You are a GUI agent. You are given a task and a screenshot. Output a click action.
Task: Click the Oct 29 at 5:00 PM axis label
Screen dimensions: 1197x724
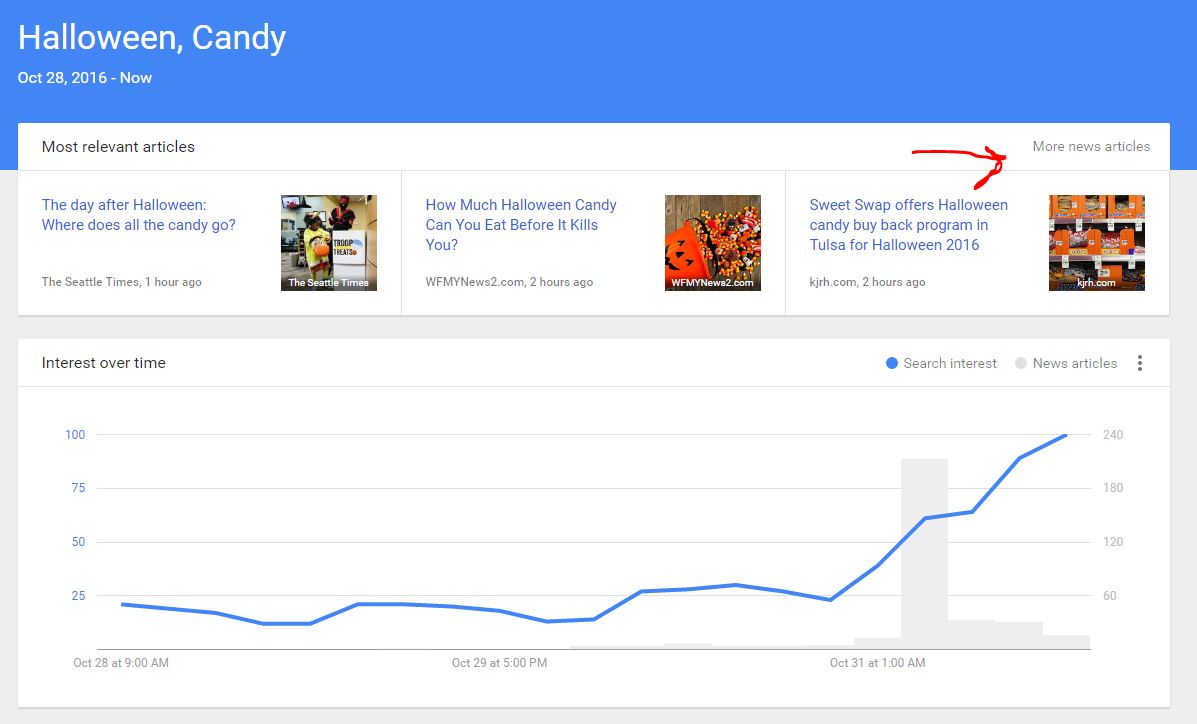tap(499, 663)
